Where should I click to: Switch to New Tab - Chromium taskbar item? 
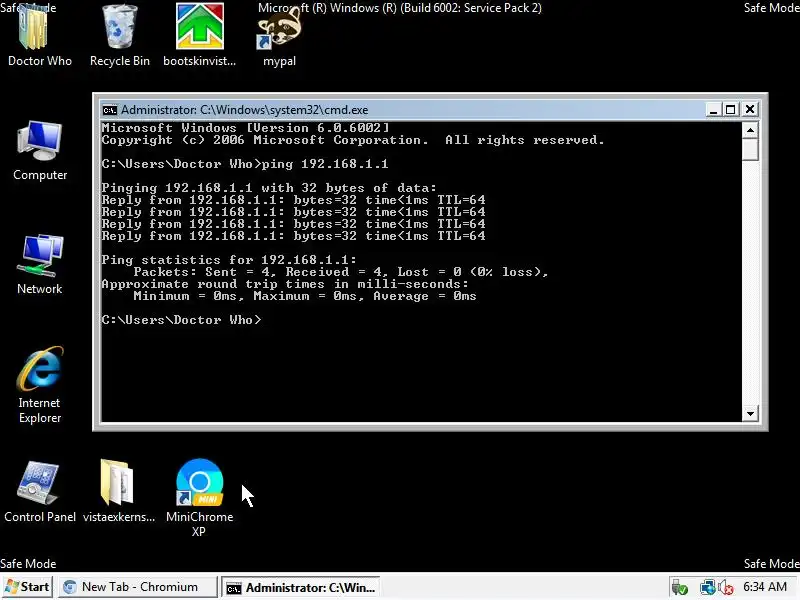pos(138,587)
